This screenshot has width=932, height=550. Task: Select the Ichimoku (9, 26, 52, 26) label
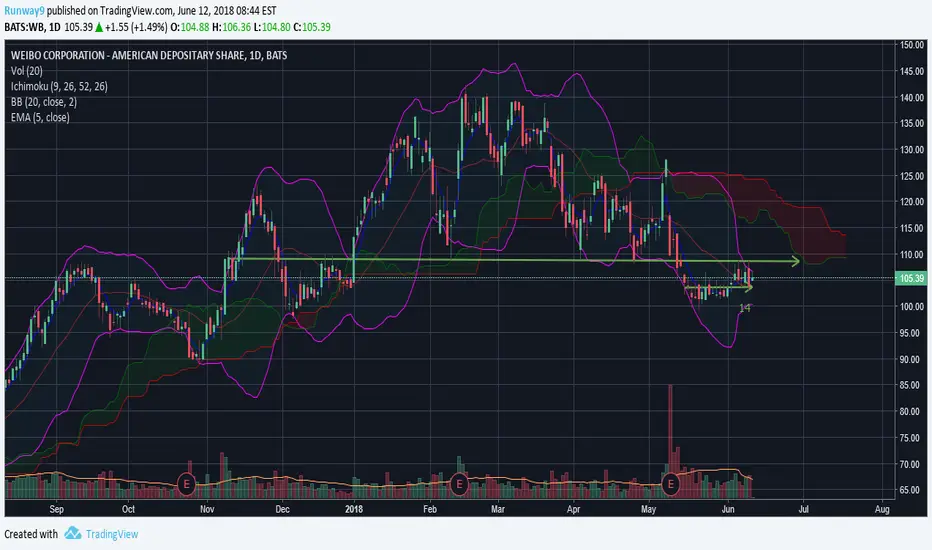59,86
